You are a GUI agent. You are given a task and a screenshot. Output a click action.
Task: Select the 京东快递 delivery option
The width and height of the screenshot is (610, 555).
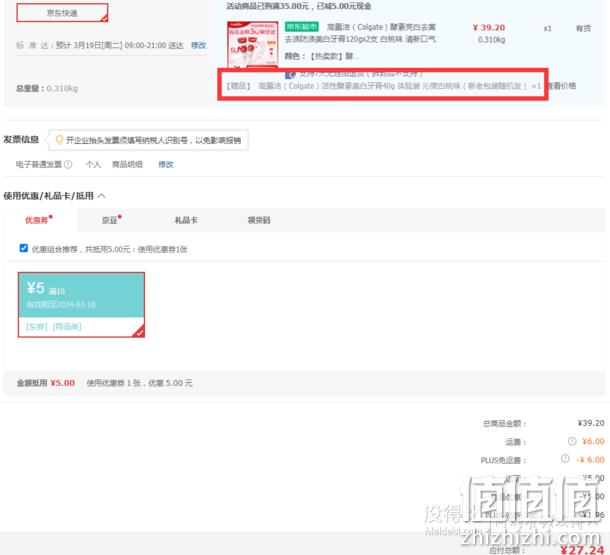click(62, 13)
